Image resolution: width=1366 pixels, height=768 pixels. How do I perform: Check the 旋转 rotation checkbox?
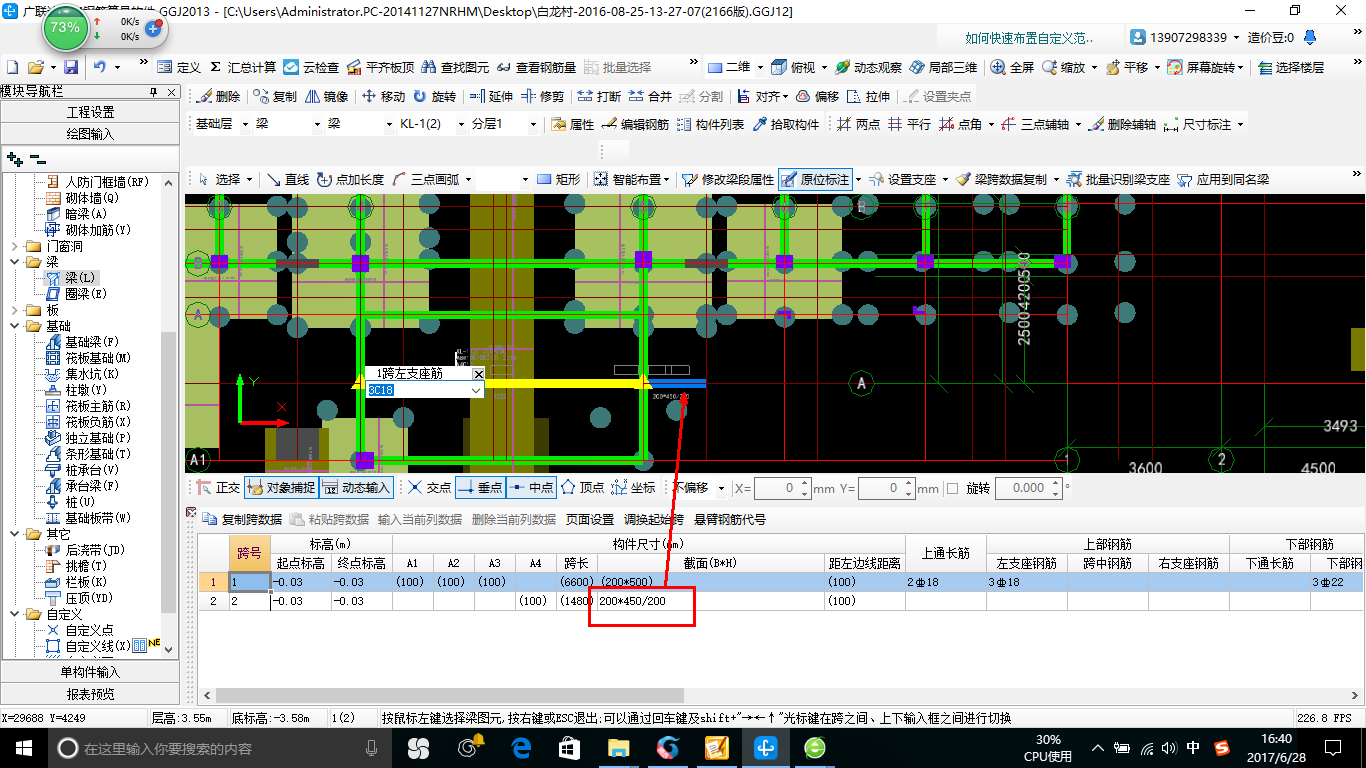pos(952,488)
